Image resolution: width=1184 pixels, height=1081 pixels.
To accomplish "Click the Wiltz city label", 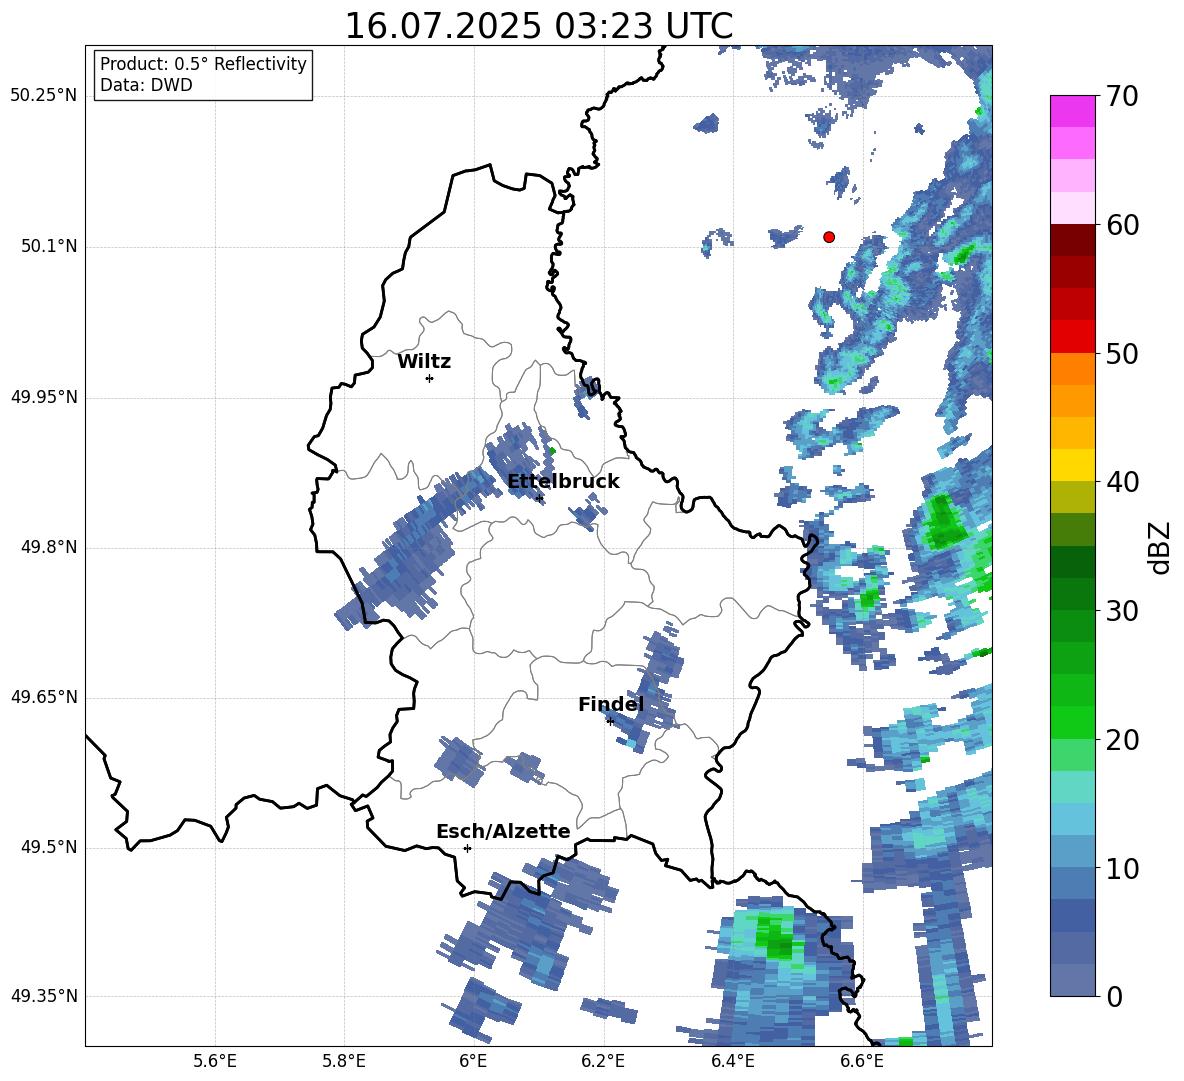I will point(424,362).
